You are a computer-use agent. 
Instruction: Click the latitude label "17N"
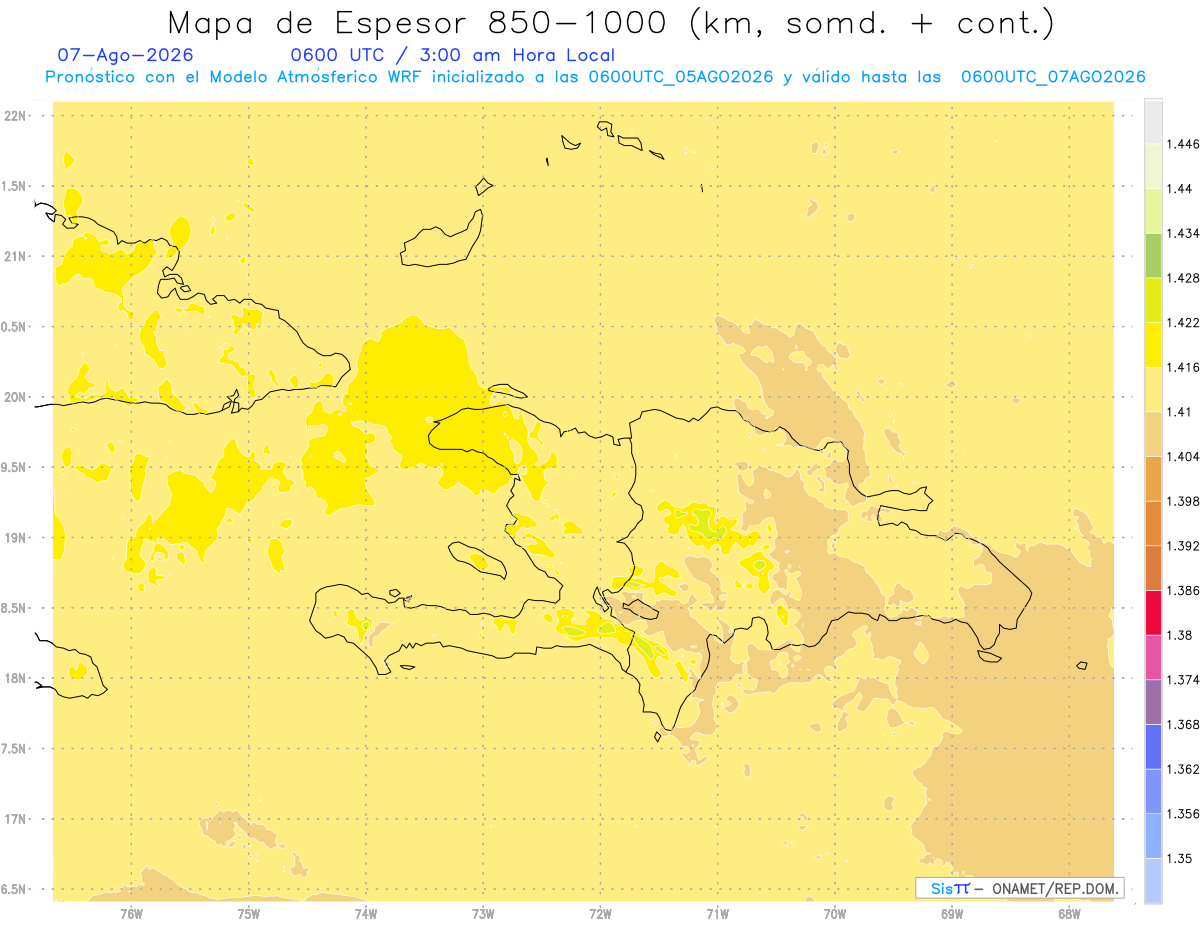pos(14,819)
